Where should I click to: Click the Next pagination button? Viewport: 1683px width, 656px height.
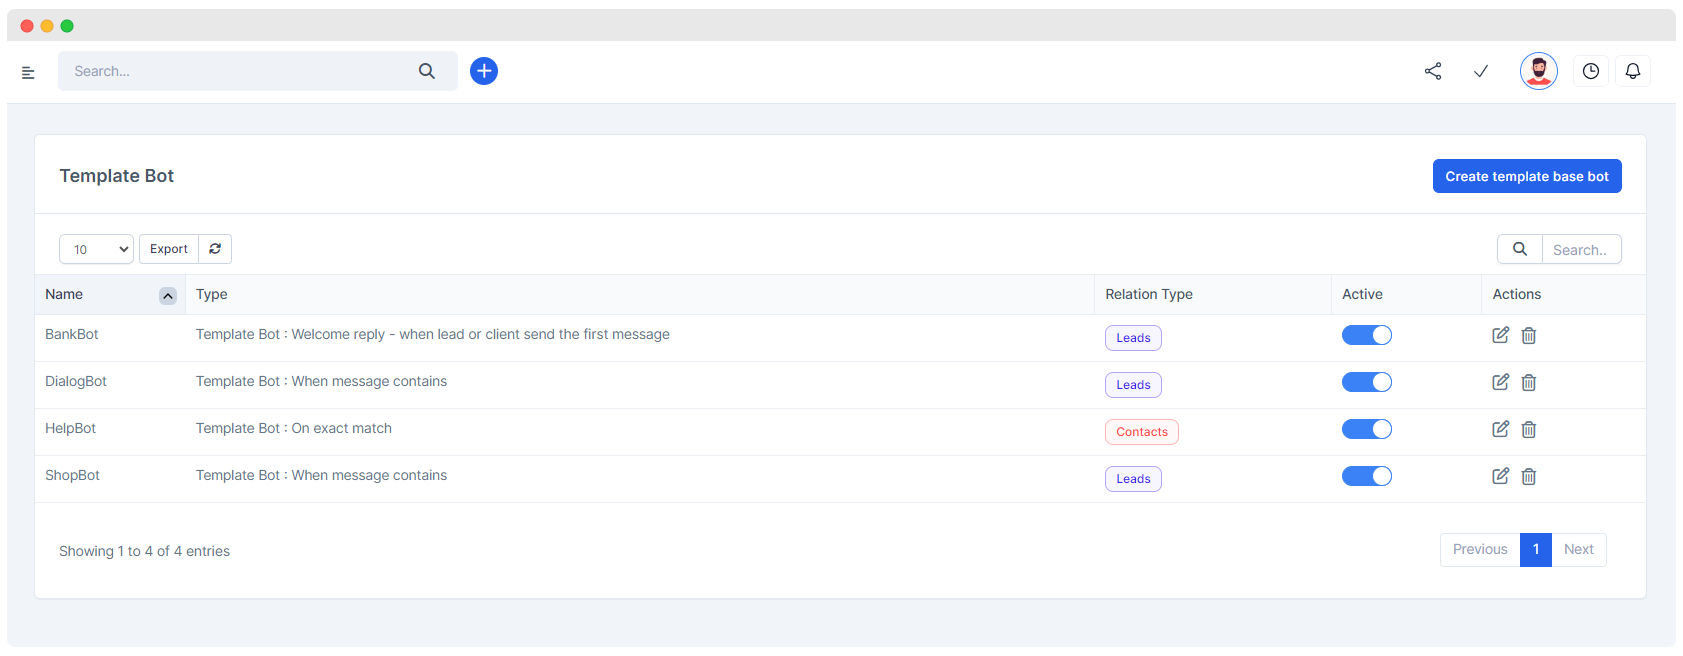pos(1578,550)
